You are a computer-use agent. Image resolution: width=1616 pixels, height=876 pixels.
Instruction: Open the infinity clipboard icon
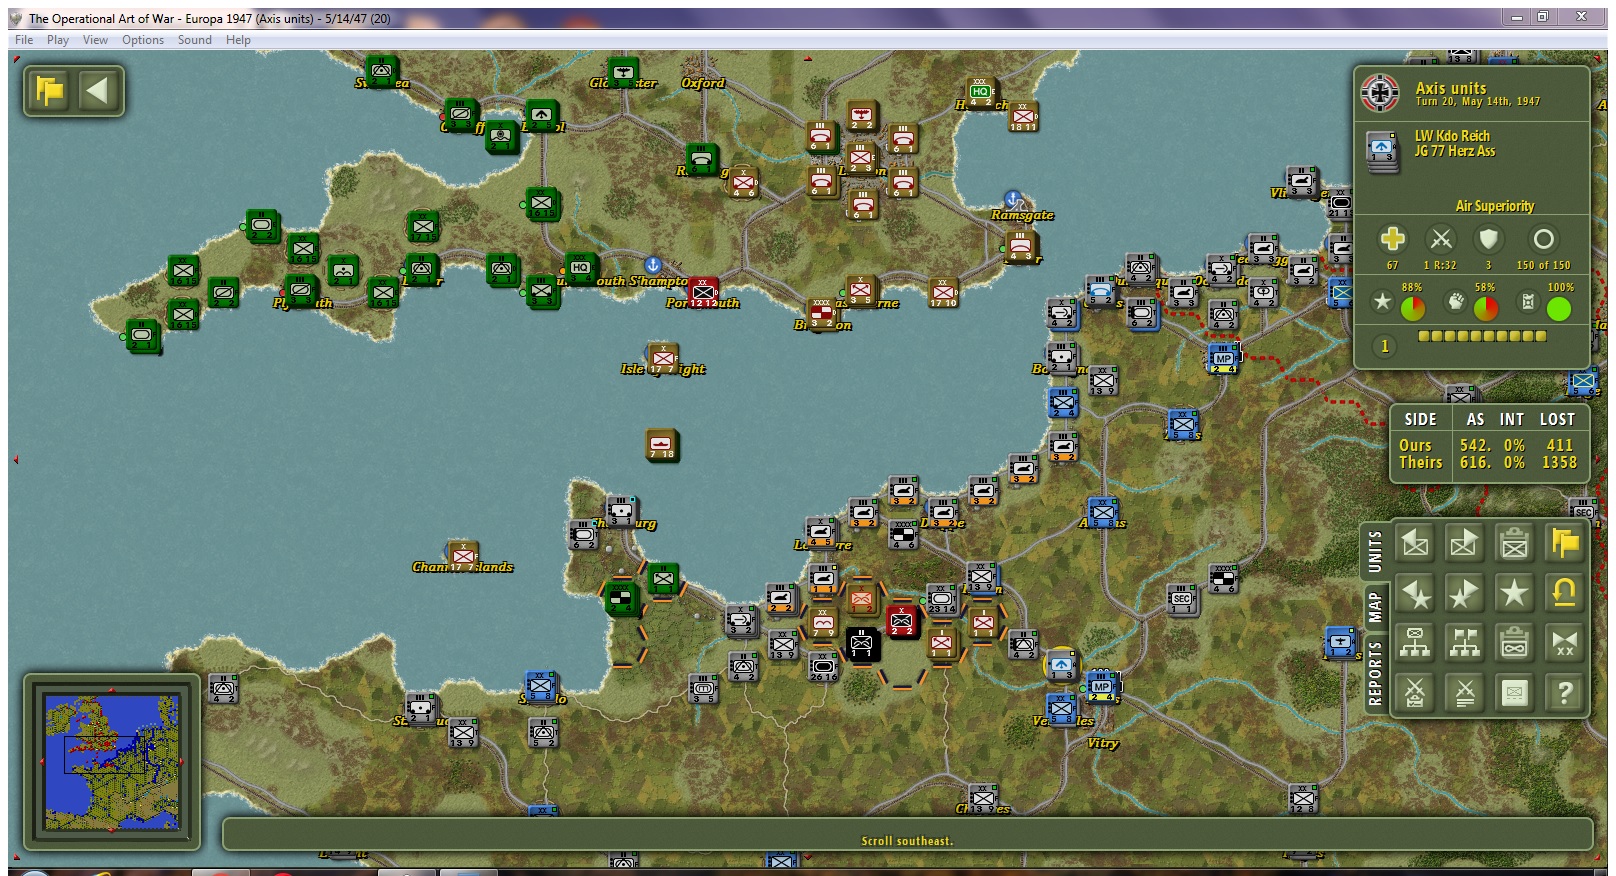[1514, 642]
